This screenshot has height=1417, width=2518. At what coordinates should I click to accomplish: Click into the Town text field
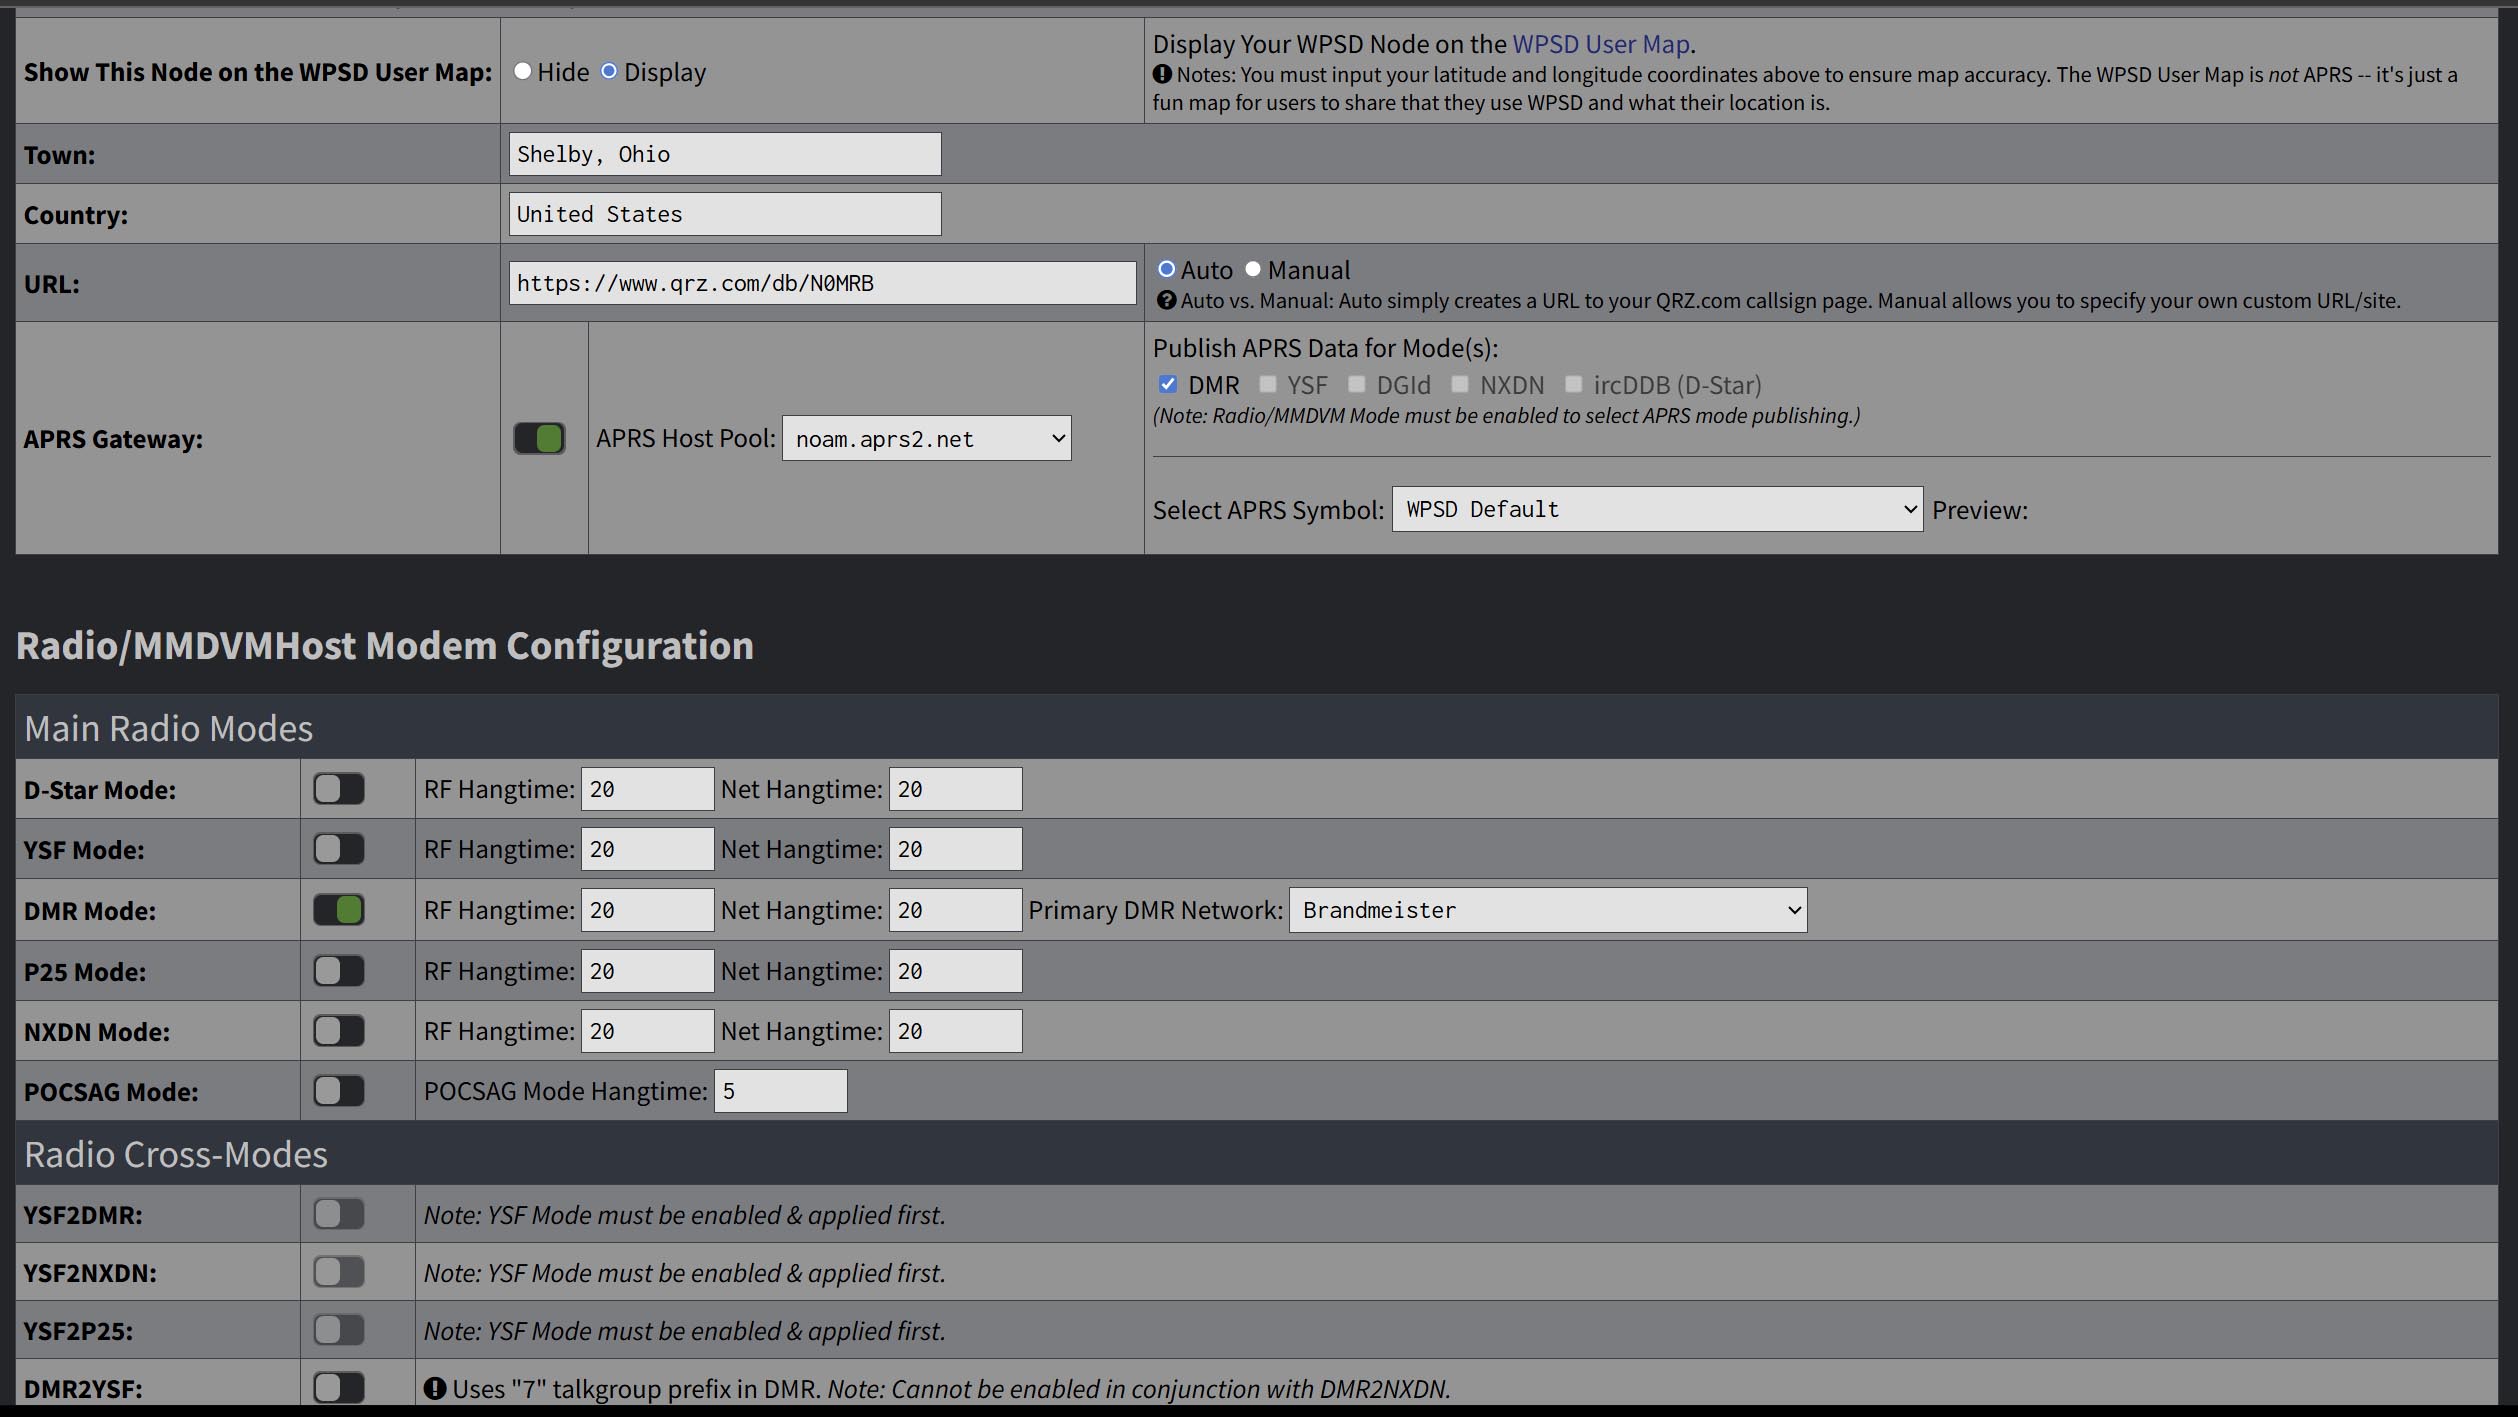coord(724,154)
